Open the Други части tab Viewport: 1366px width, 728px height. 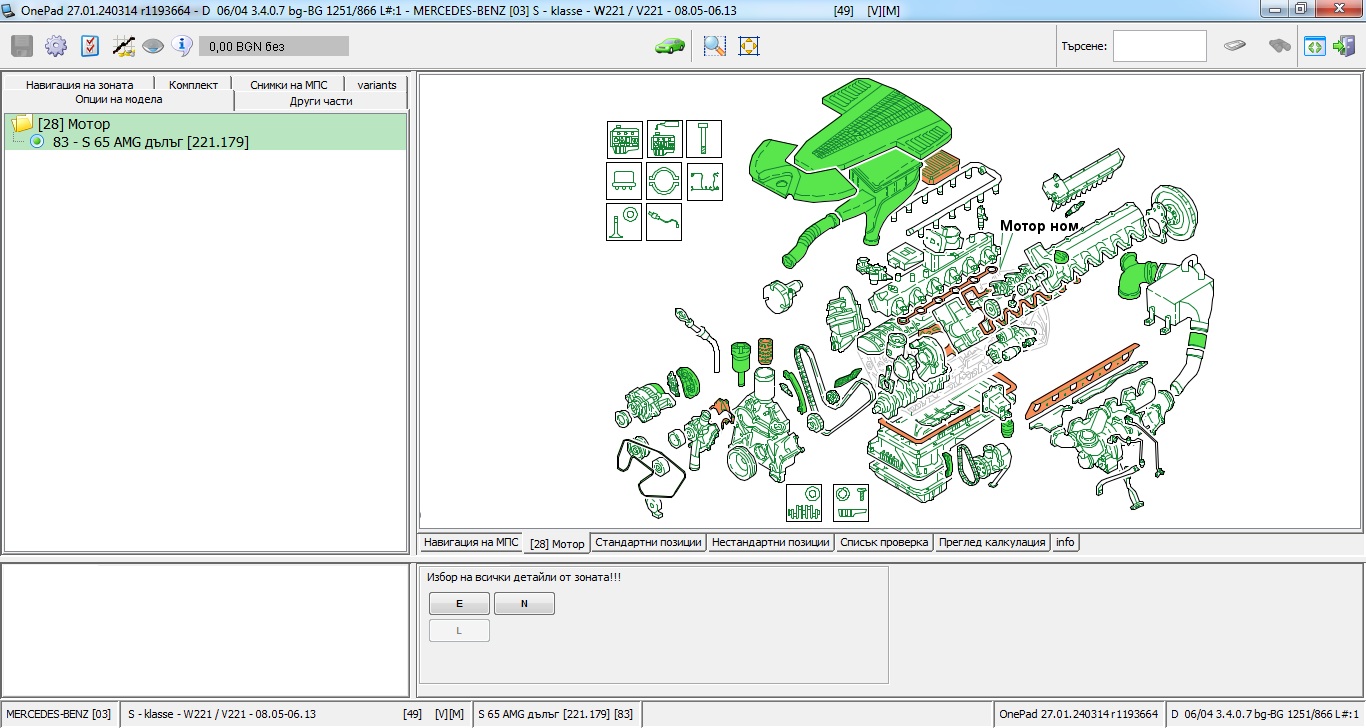pos(321,101)
